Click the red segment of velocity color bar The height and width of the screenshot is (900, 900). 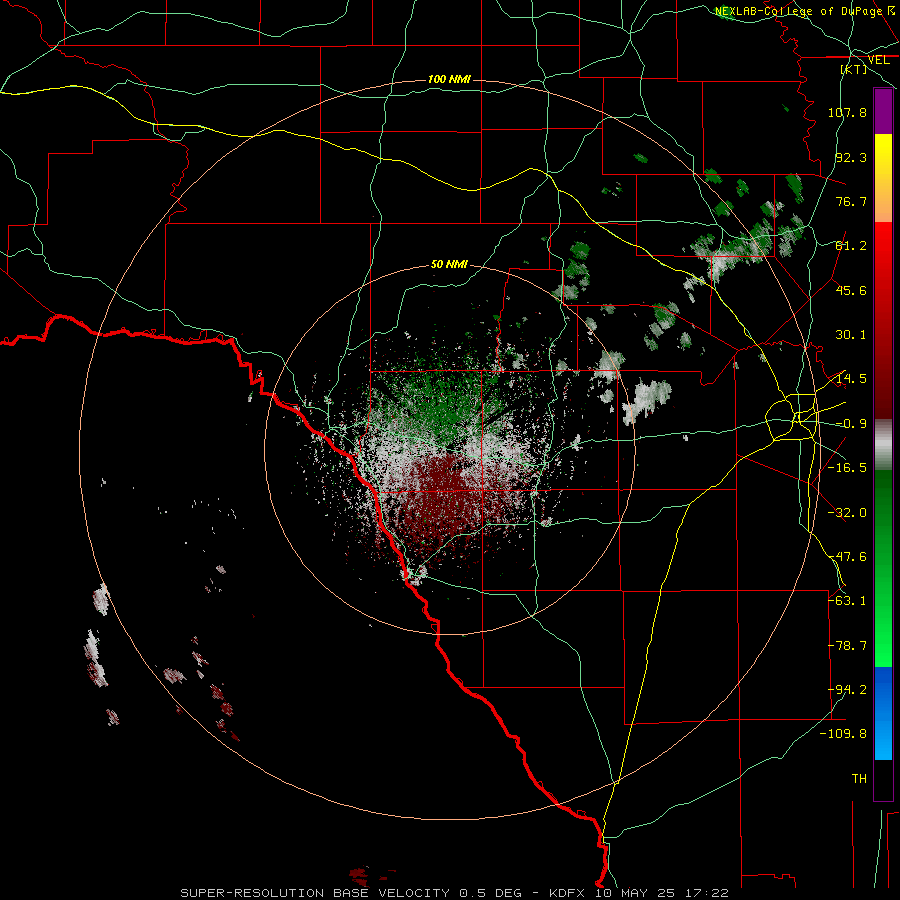tap(883, 320)
